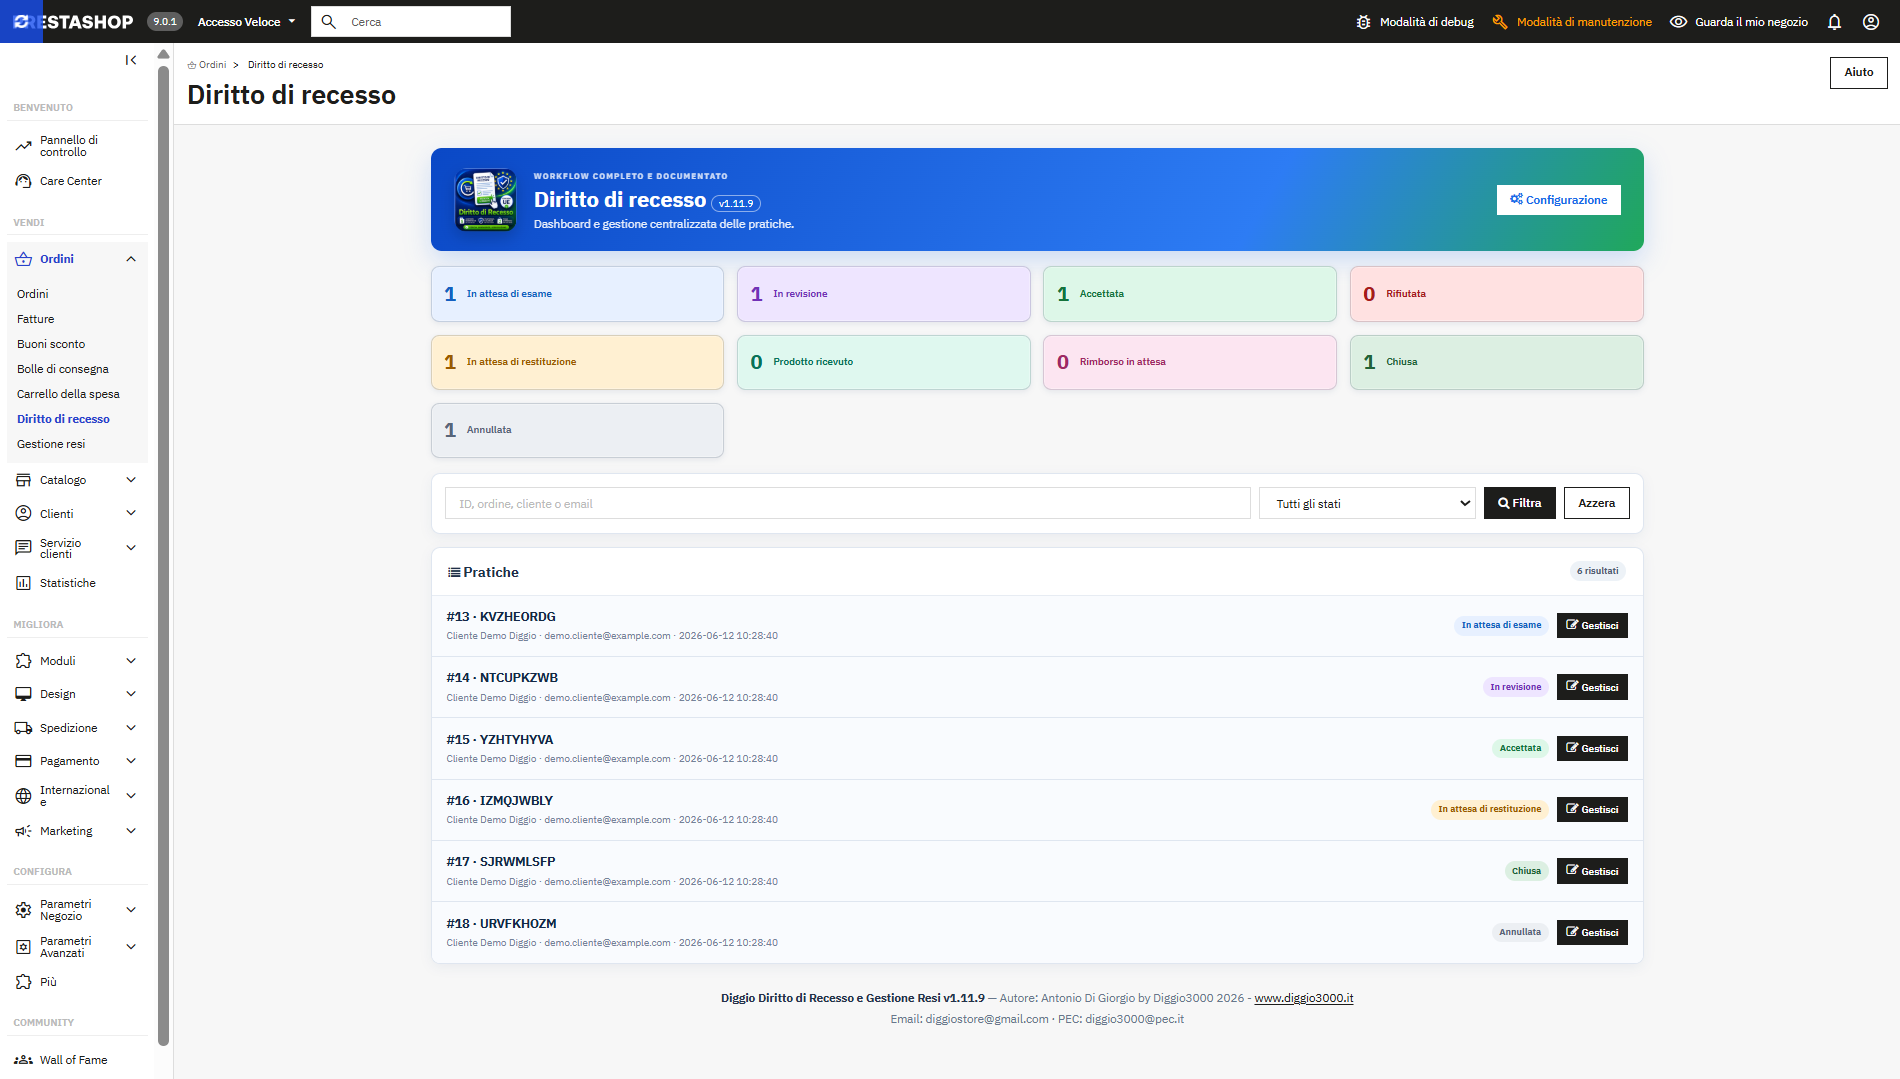Click the Design monitor icon

pos(24,694)
